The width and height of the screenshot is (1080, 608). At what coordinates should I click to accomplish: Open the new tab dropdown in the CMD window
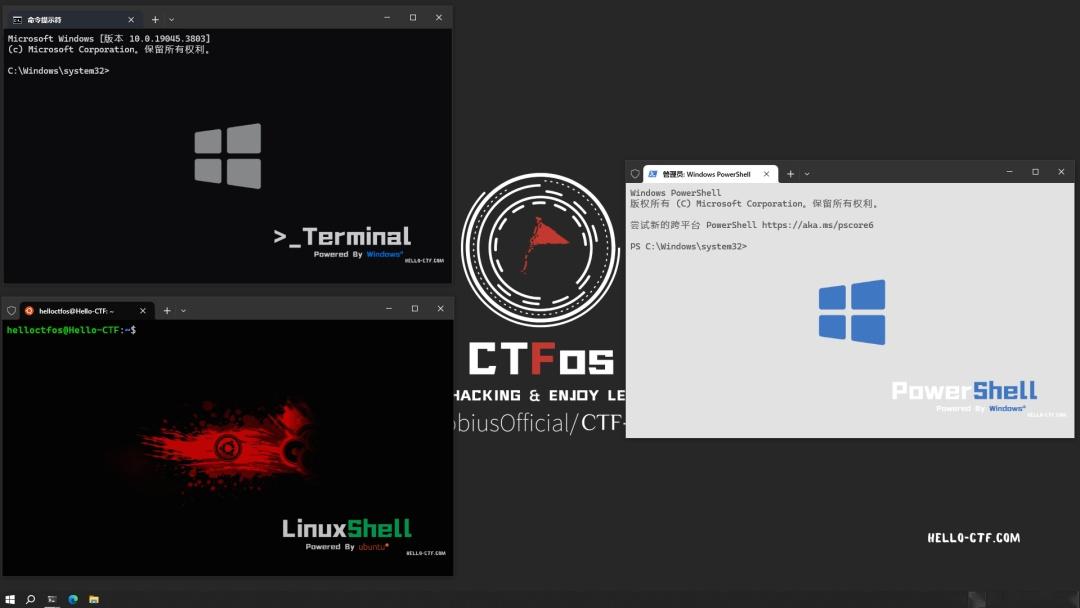[x=171, y=18]
